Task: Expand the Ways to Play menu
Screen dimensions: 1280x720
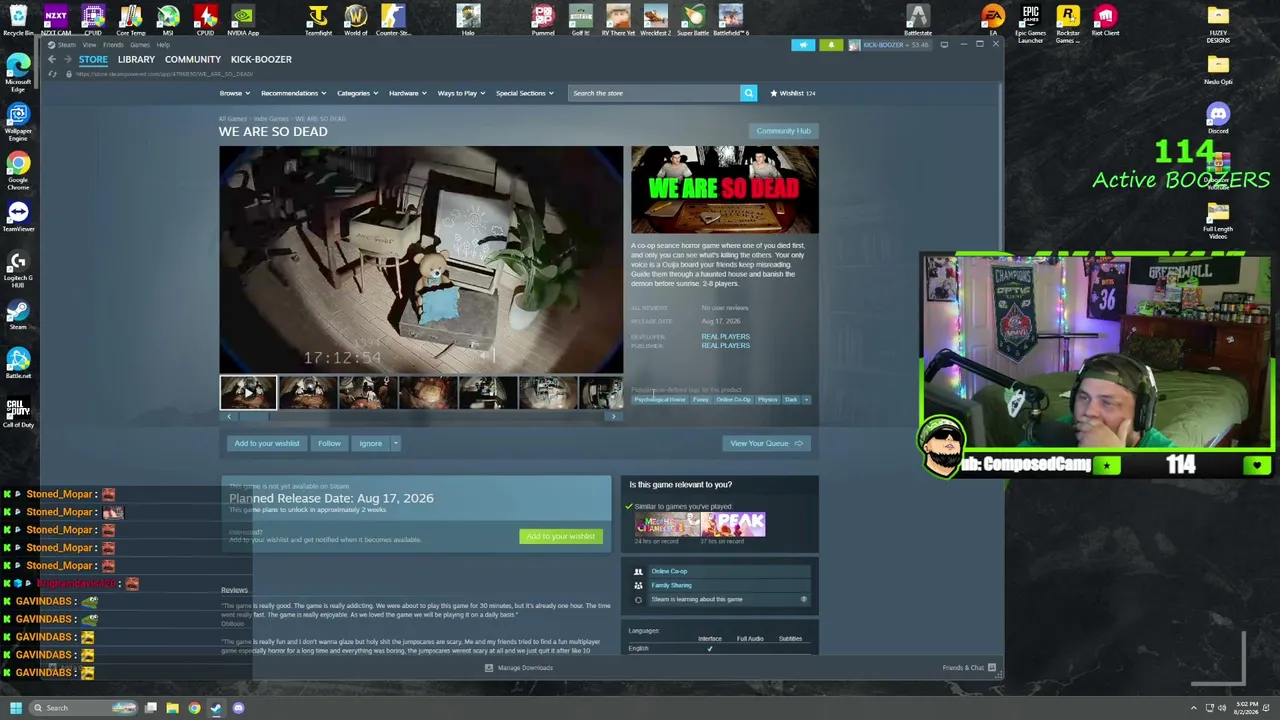Action: pos(461,93)
